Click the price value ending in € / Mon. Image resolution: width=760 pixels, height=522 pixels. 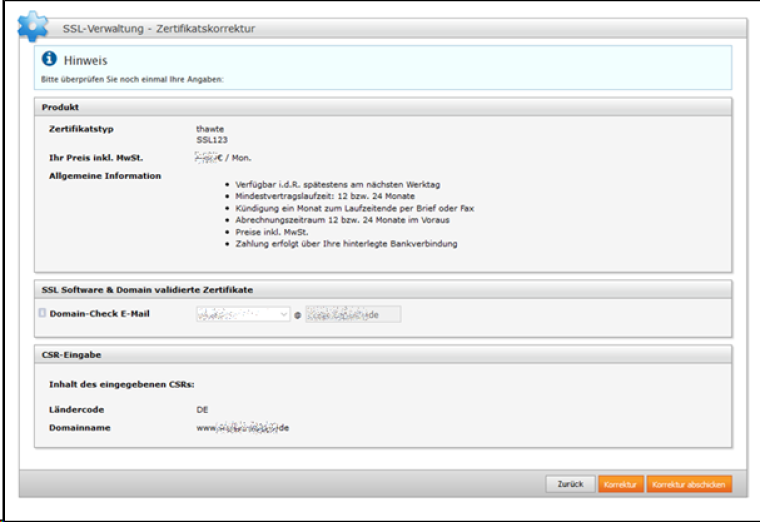(x=223, y=158)
